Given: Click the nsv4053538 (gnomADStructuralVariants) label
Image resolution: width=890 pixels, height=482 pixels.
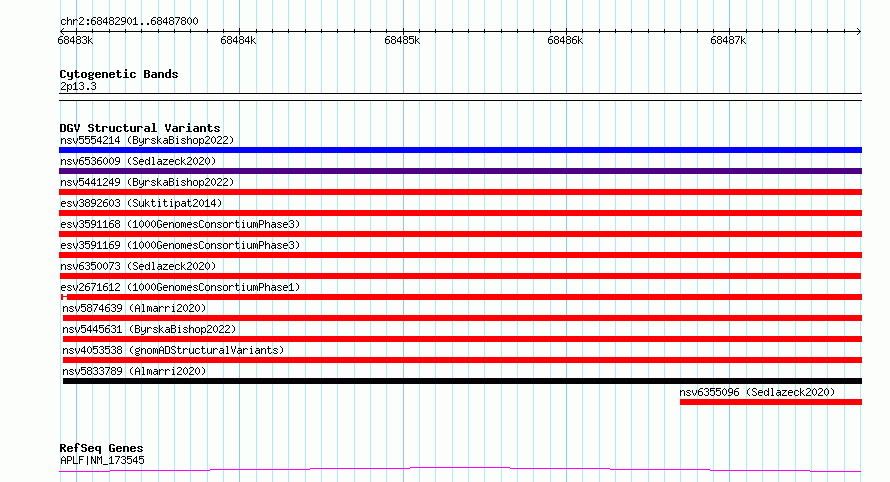Looking at the screenshot, I should (173, 350).
